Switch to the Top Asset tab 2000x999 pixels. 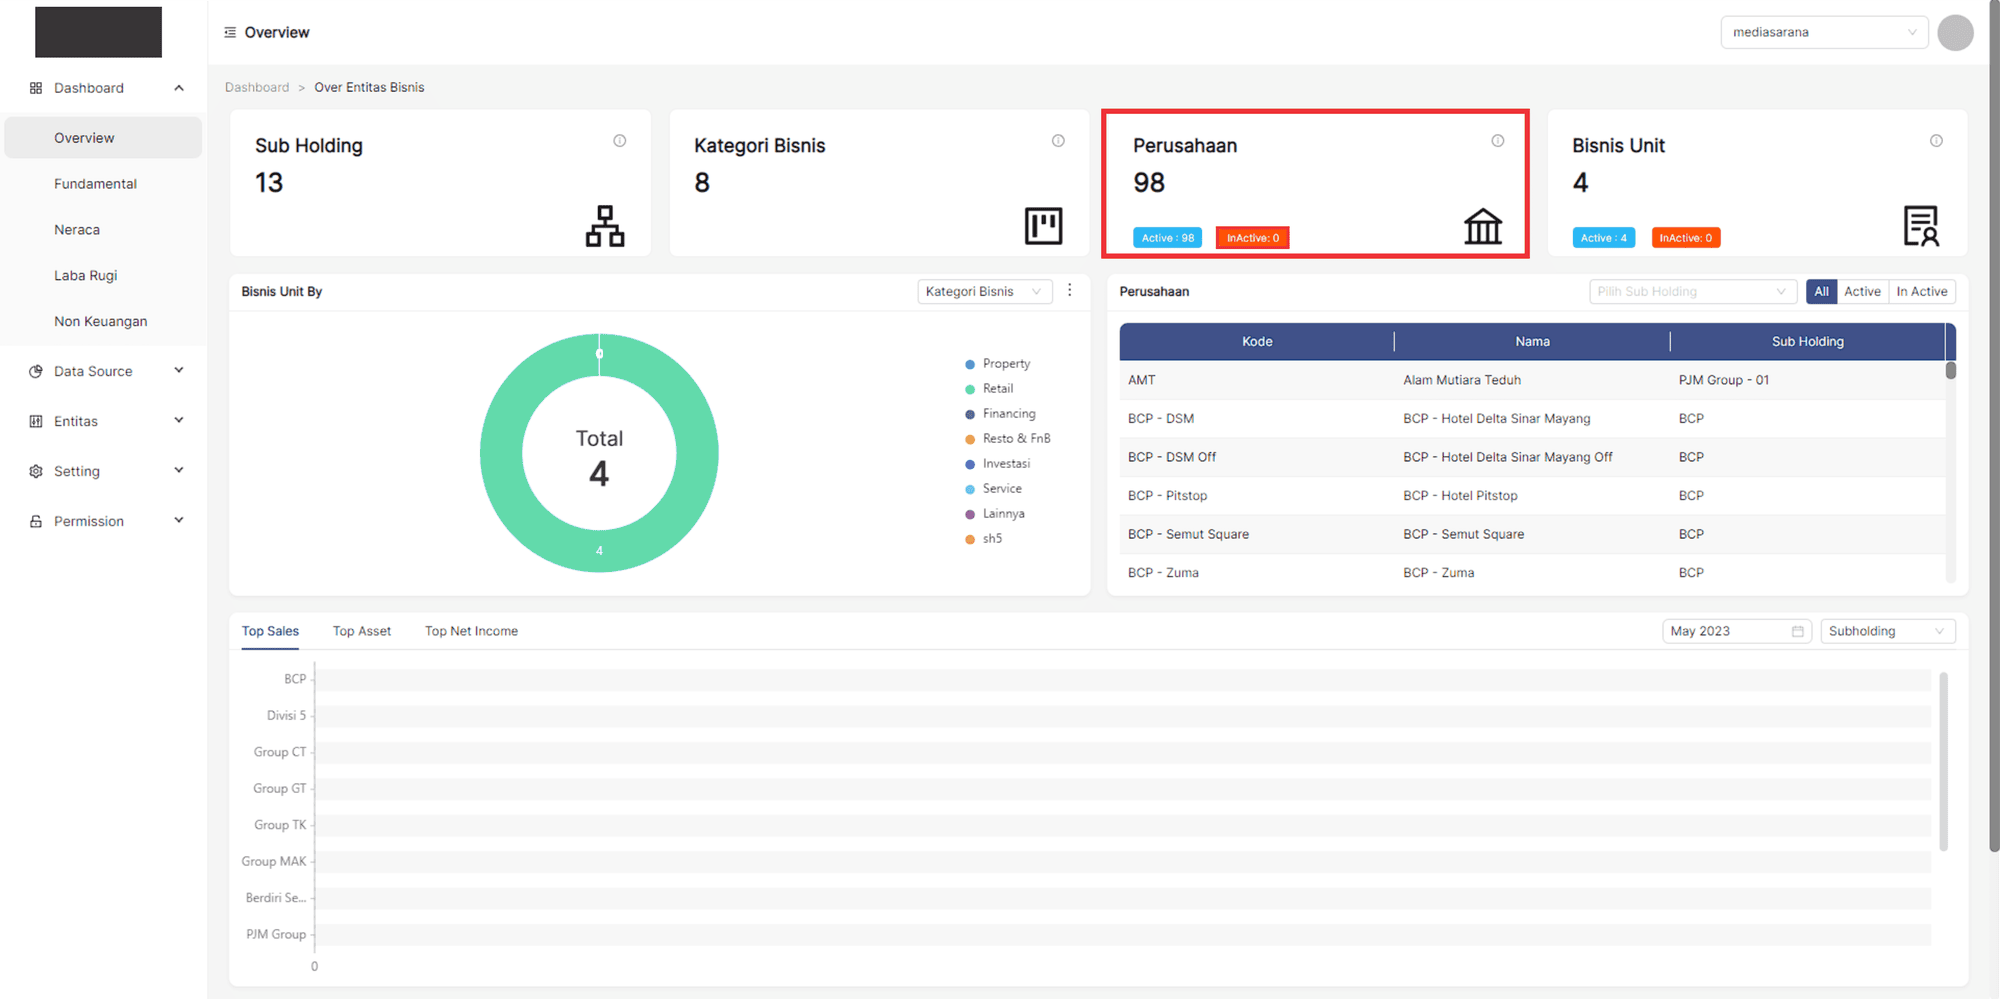(362, 631)
